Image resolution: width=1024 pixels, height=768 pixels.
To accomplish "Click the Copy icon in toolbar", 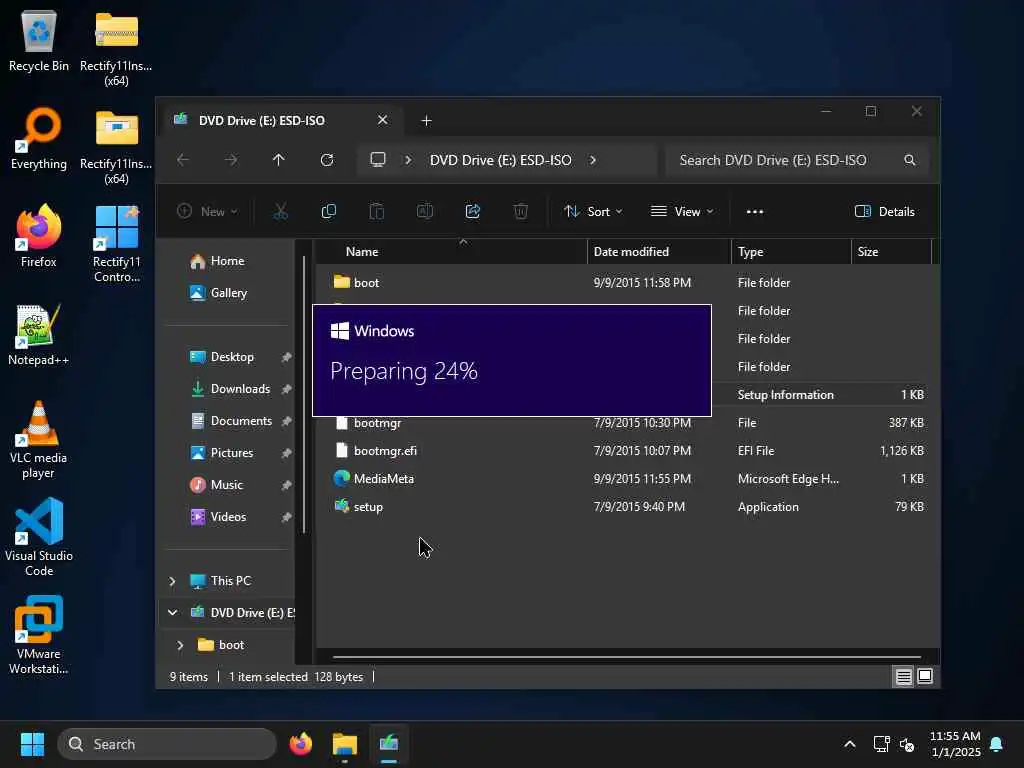I will point(328,212).
